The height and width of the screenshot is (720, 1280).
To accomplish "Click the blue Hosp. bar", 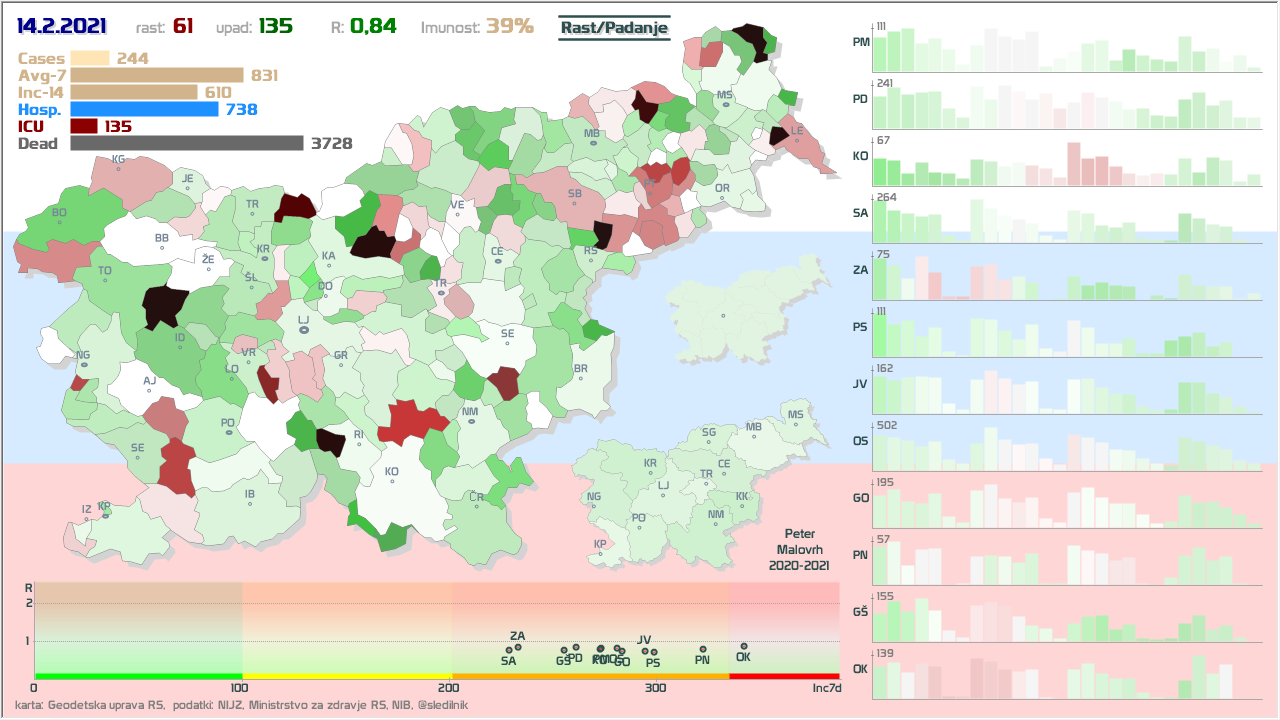I will pyautogui.click(x=144, y=109).
